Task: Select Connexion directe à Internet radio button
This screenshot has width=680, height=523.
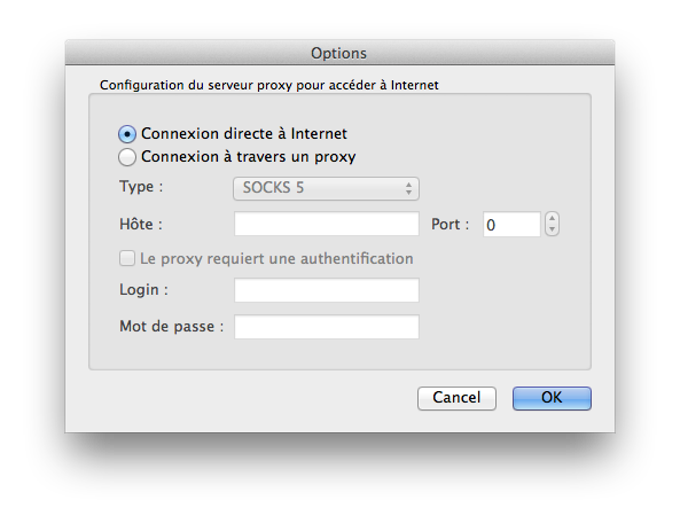Action: (127, 134)
